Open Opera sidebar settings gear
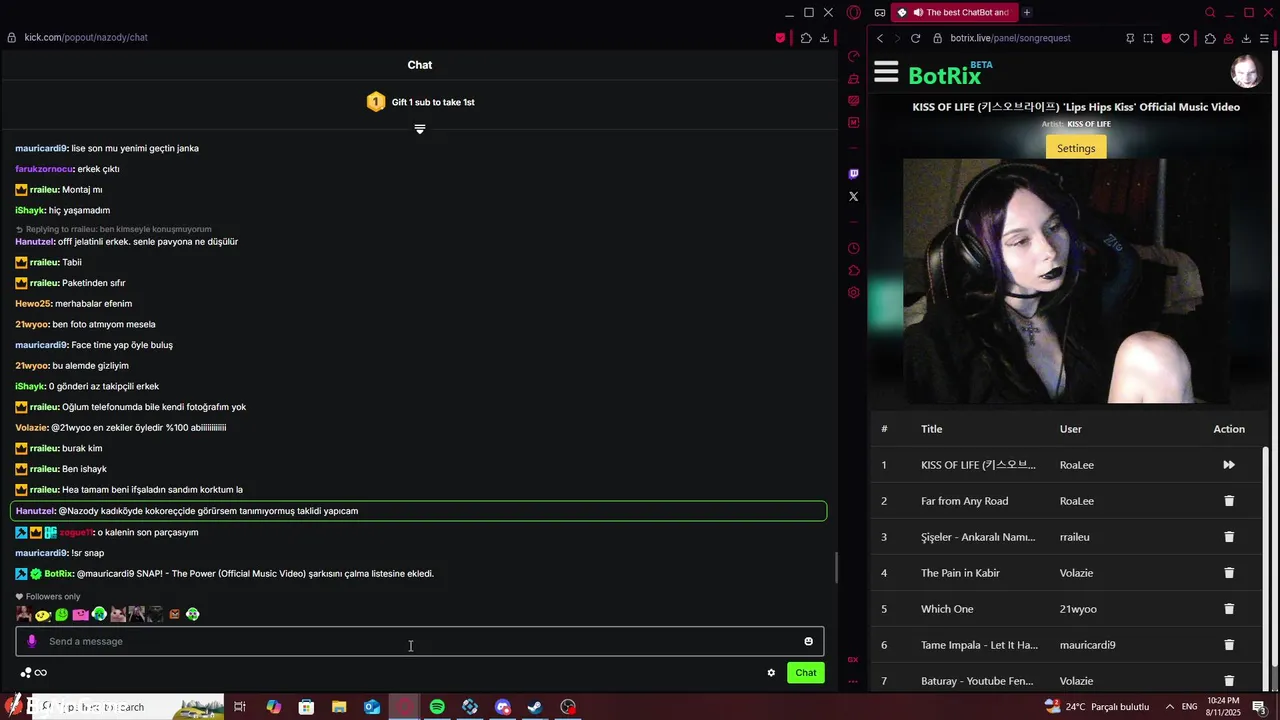The width and height of the screenshot is (1280, 720). click(853, 293)
